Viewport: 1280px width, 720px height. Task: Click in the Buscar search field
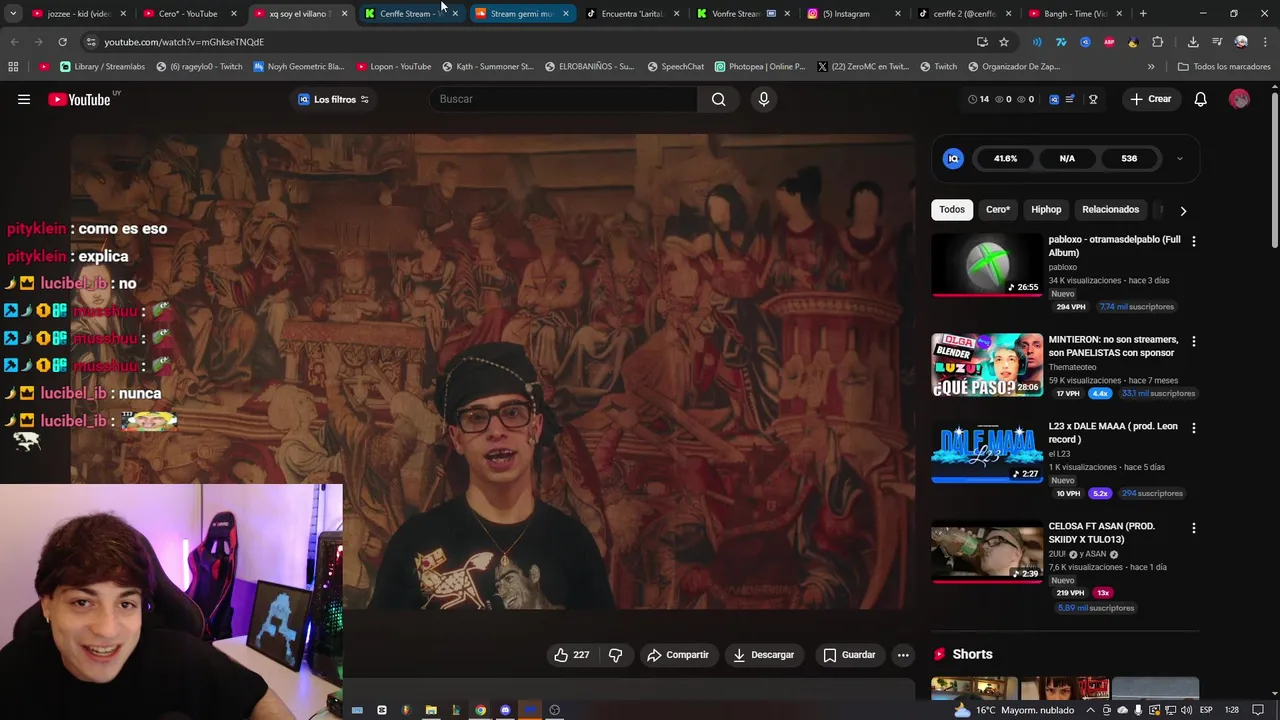pyautogui.click(x=562, y=99)
